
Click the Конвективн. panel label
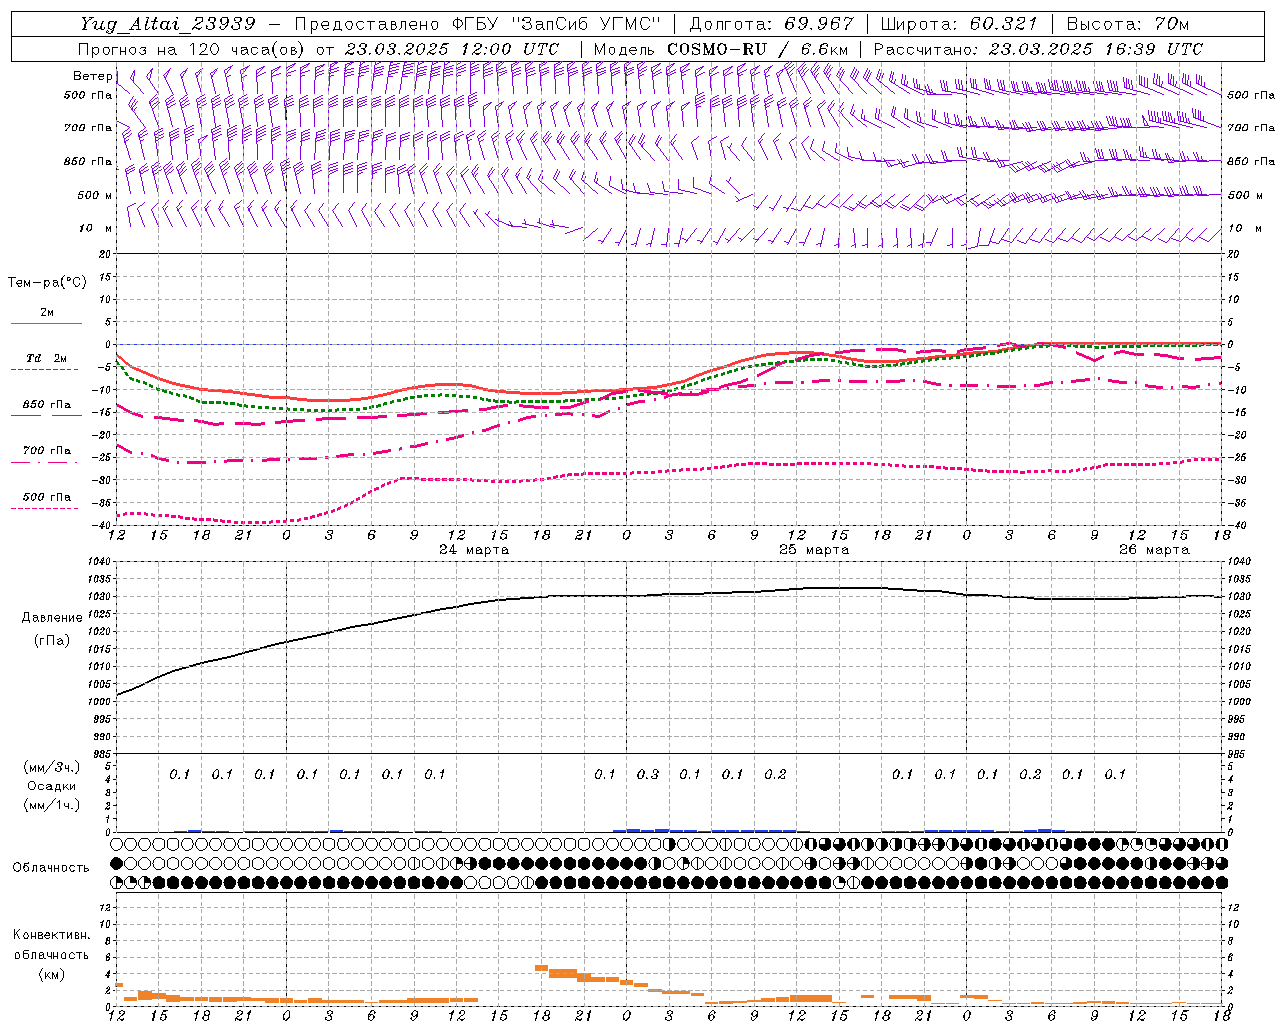(x=52, y=935)
